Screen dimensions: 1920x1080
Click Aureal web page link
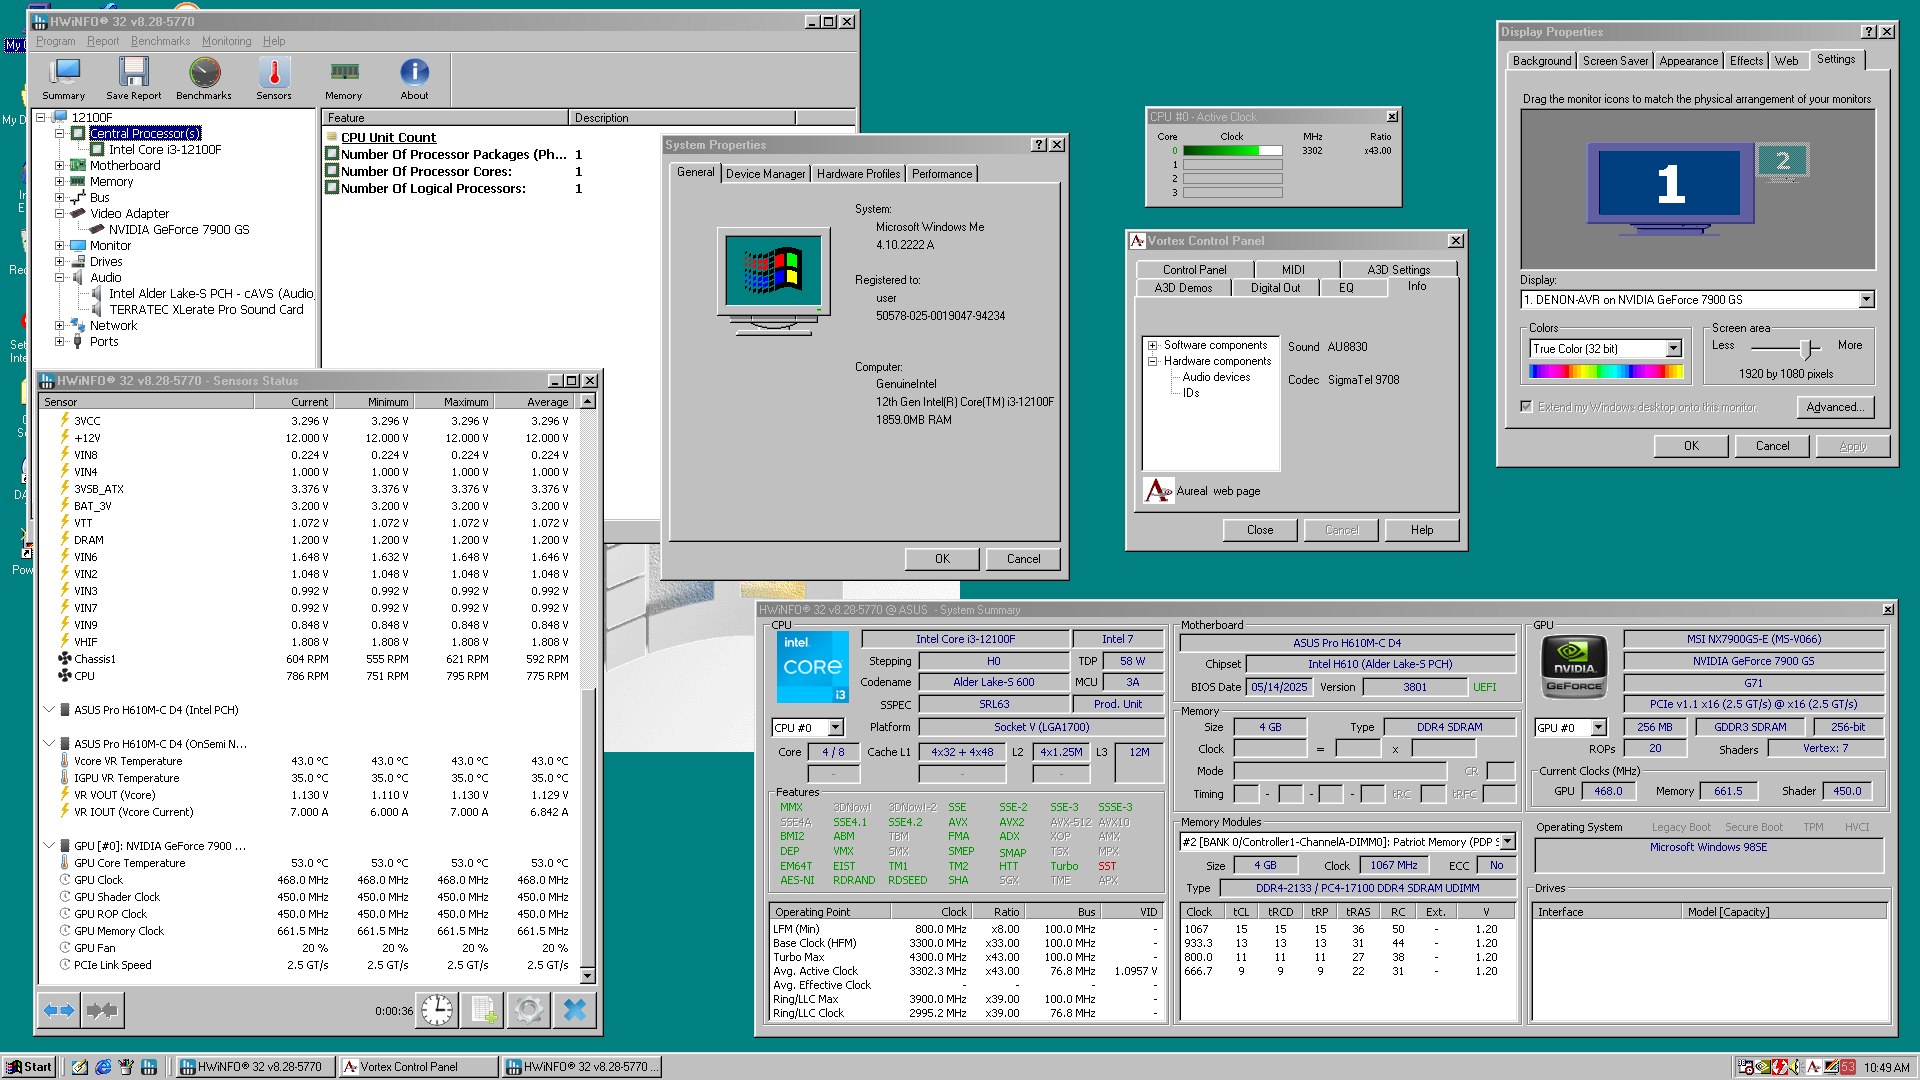[1217, 491]
